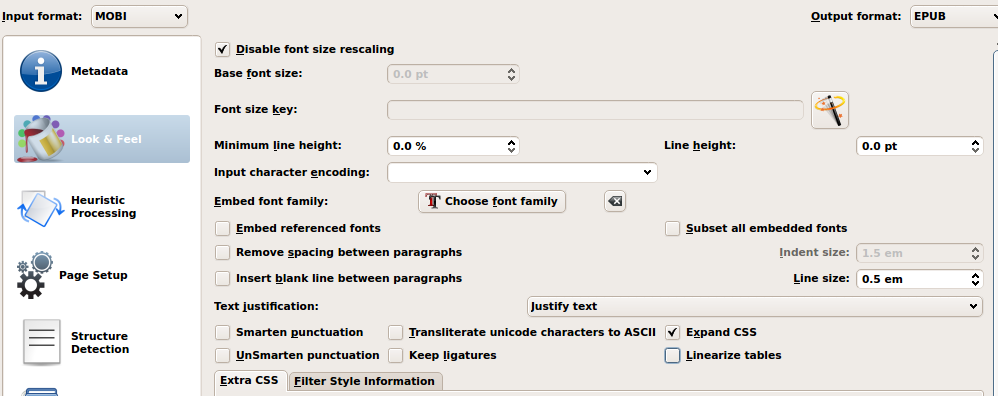Enable Subset all embedded fonts

[673, 229]
